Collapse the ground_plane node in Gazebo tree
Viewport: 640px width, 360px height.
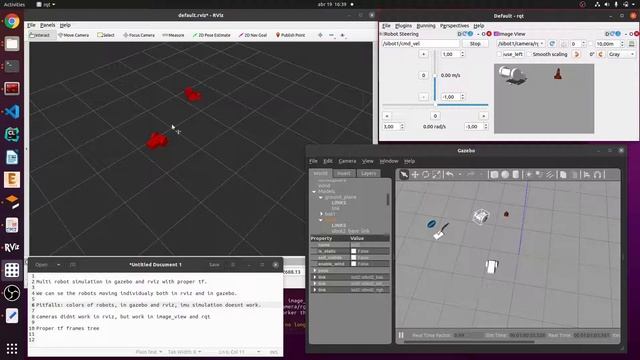point(321,197)
